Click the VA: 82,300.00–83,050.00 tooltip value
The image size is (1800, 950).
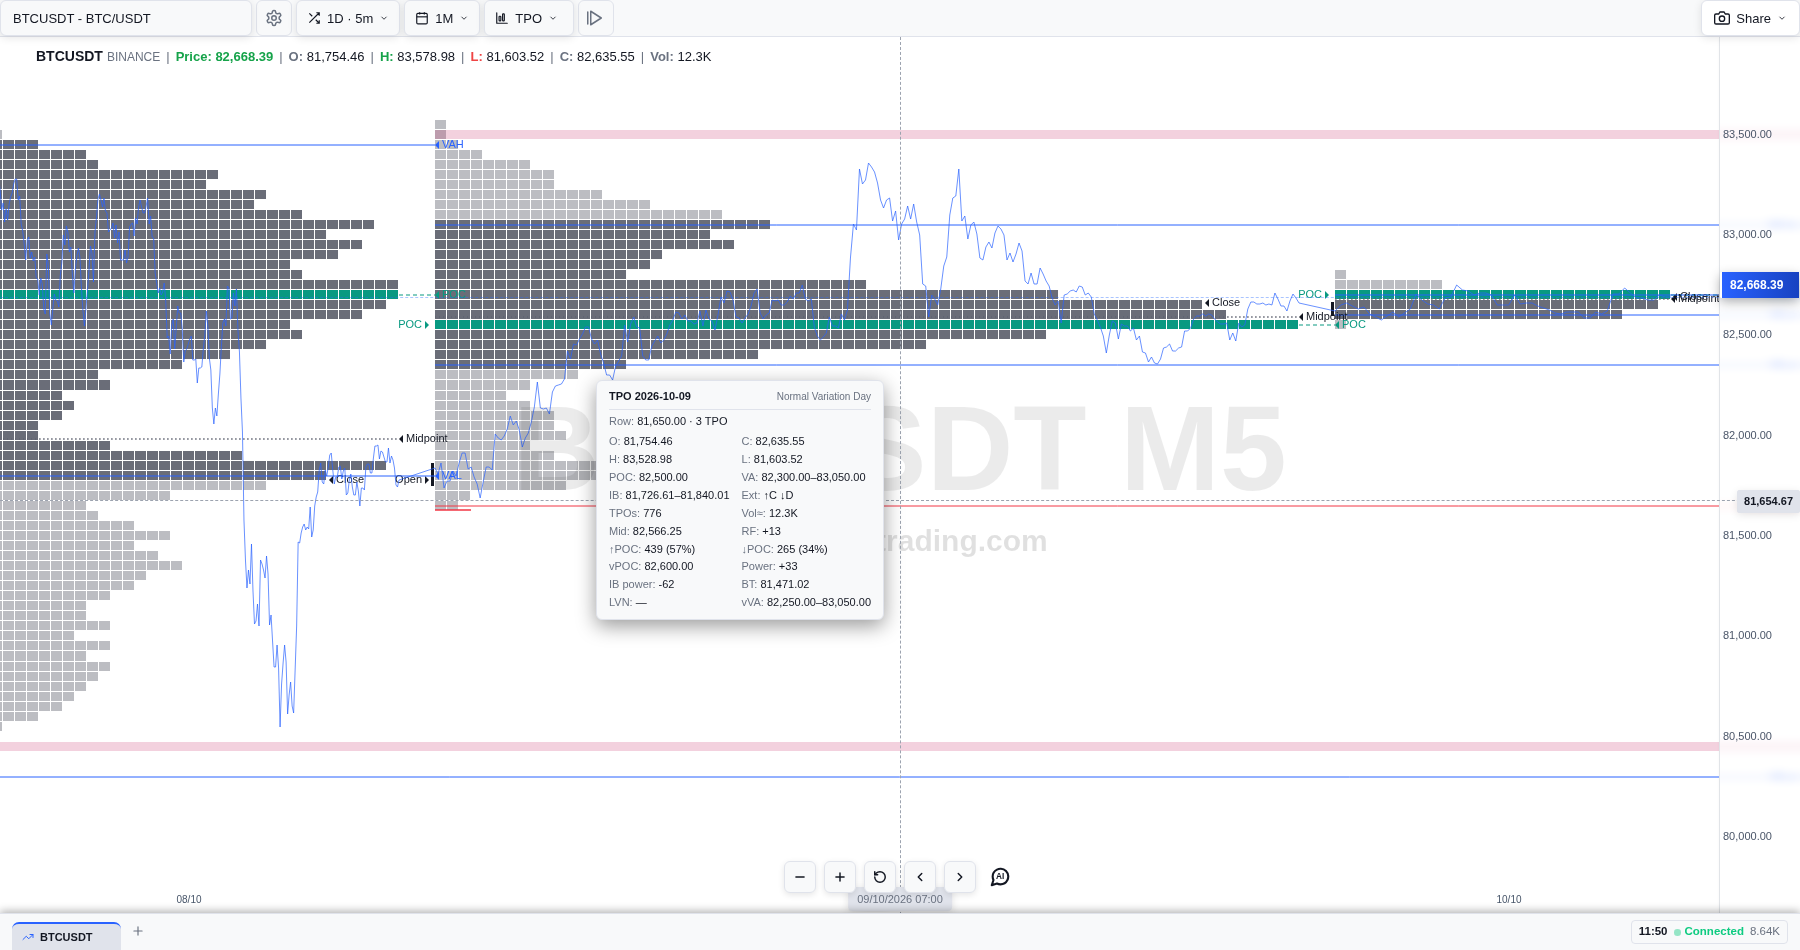coord(804,477)
